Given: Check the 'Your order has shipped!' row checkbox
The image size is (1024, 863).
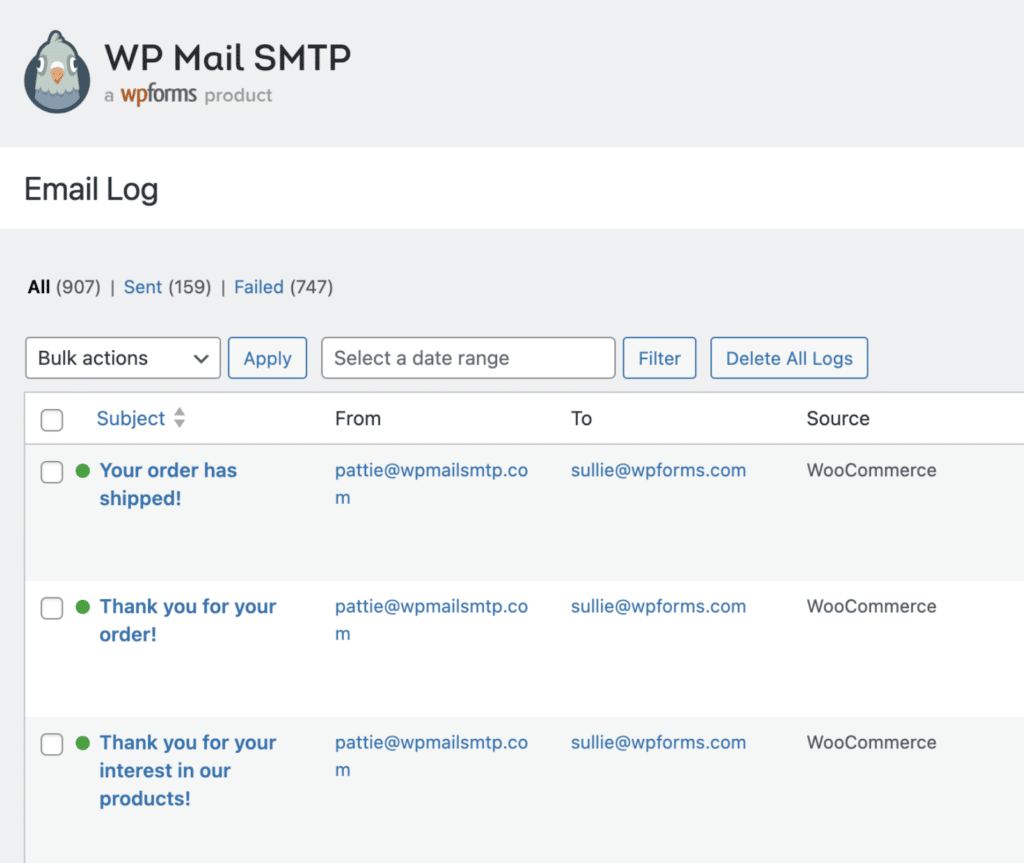Looking at the screenshot, I should tap(52, 472).
